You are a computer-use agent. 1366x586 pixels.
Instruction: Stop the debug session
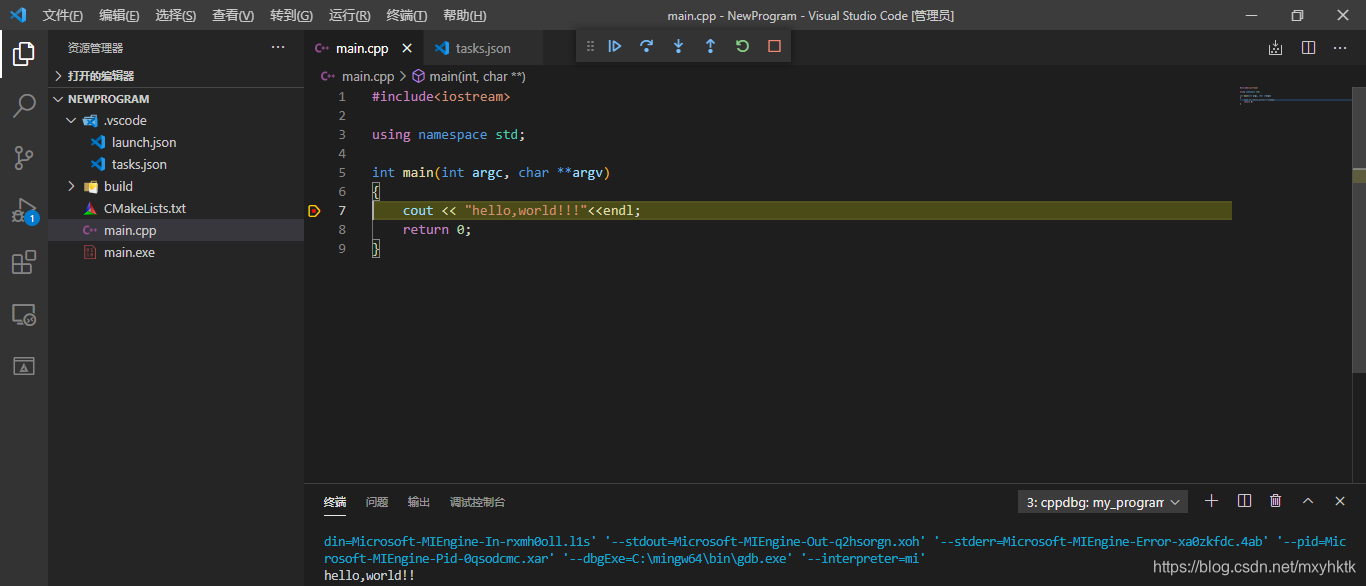774,46
